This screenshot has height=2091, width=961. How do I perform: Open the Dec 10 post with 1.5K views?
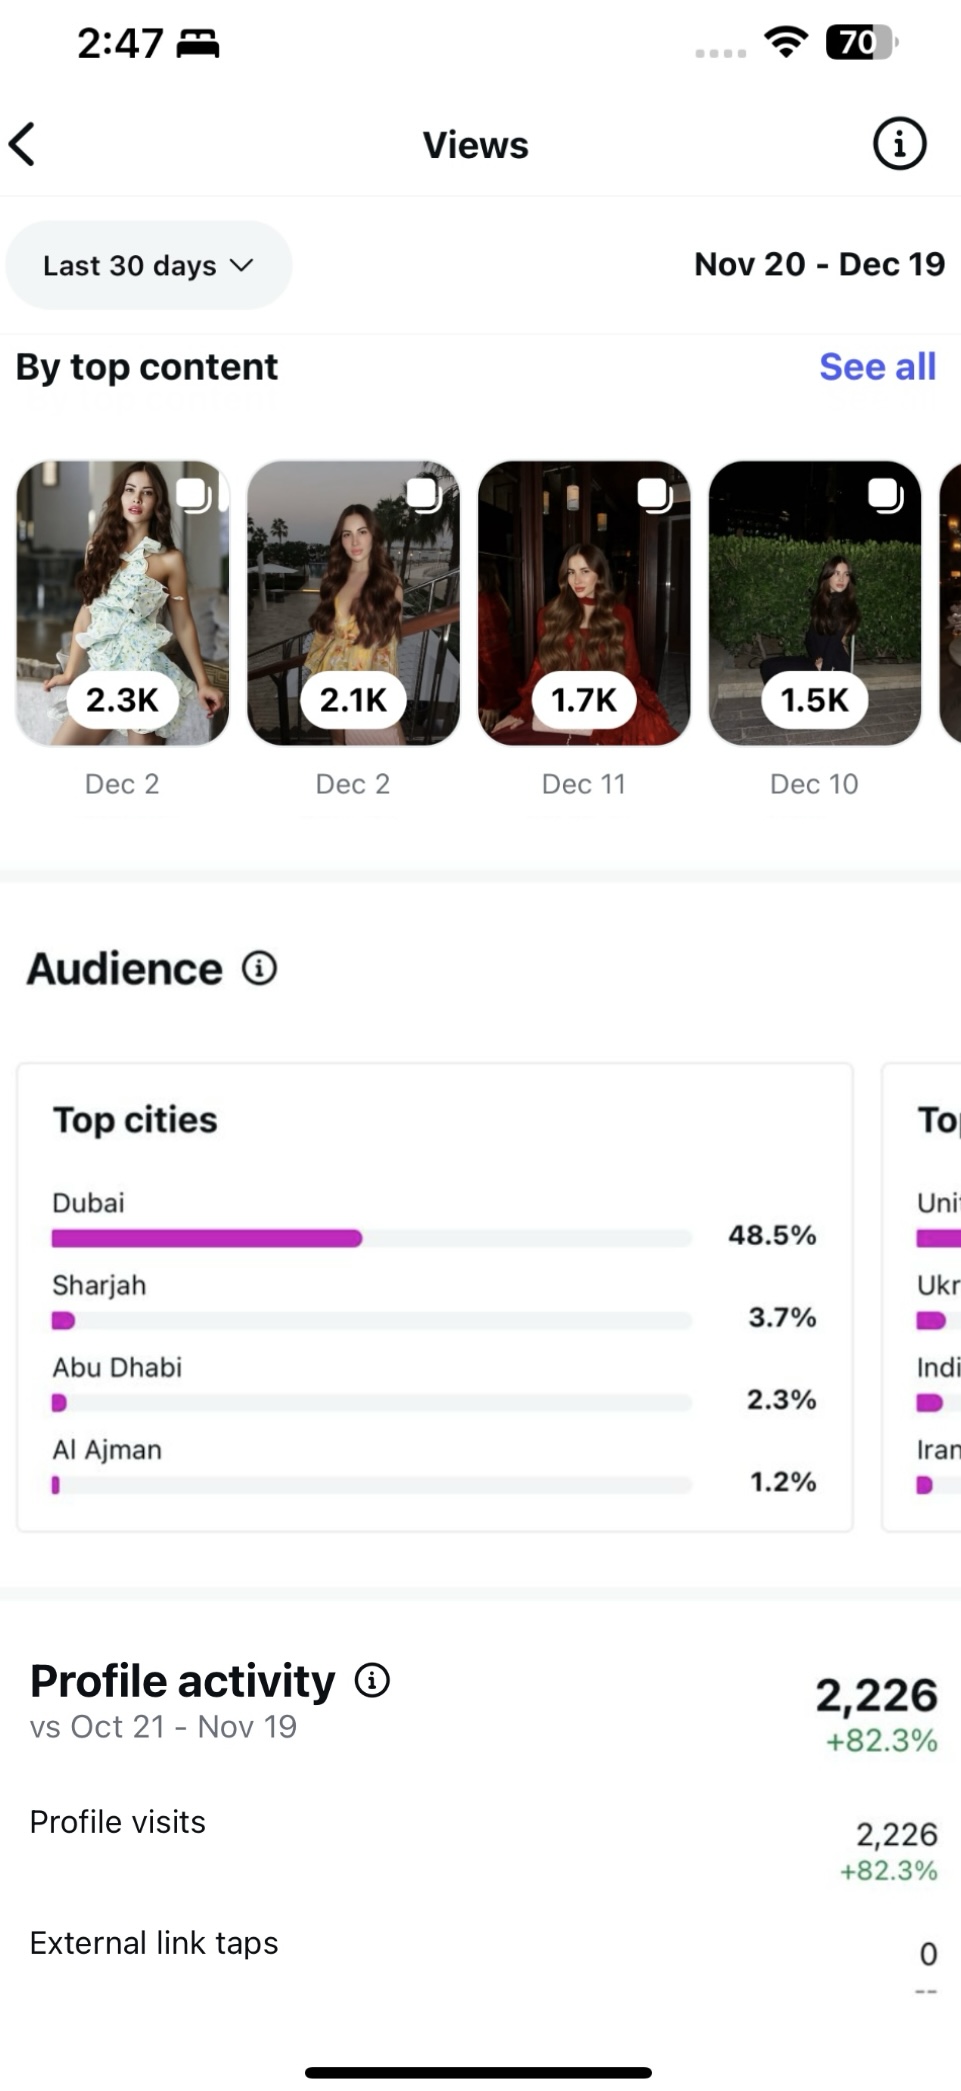(814, 603)
